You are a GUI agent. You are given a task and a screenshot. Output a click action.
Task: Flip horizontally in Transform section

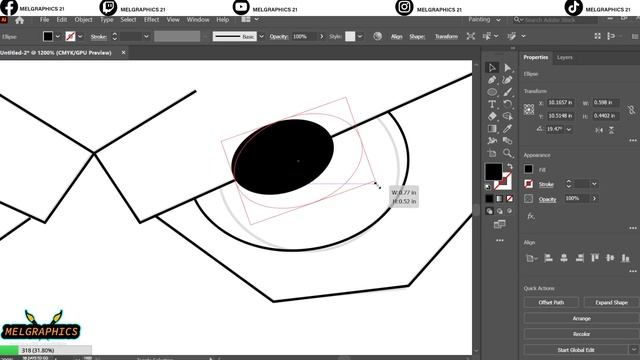click(599, 130)
